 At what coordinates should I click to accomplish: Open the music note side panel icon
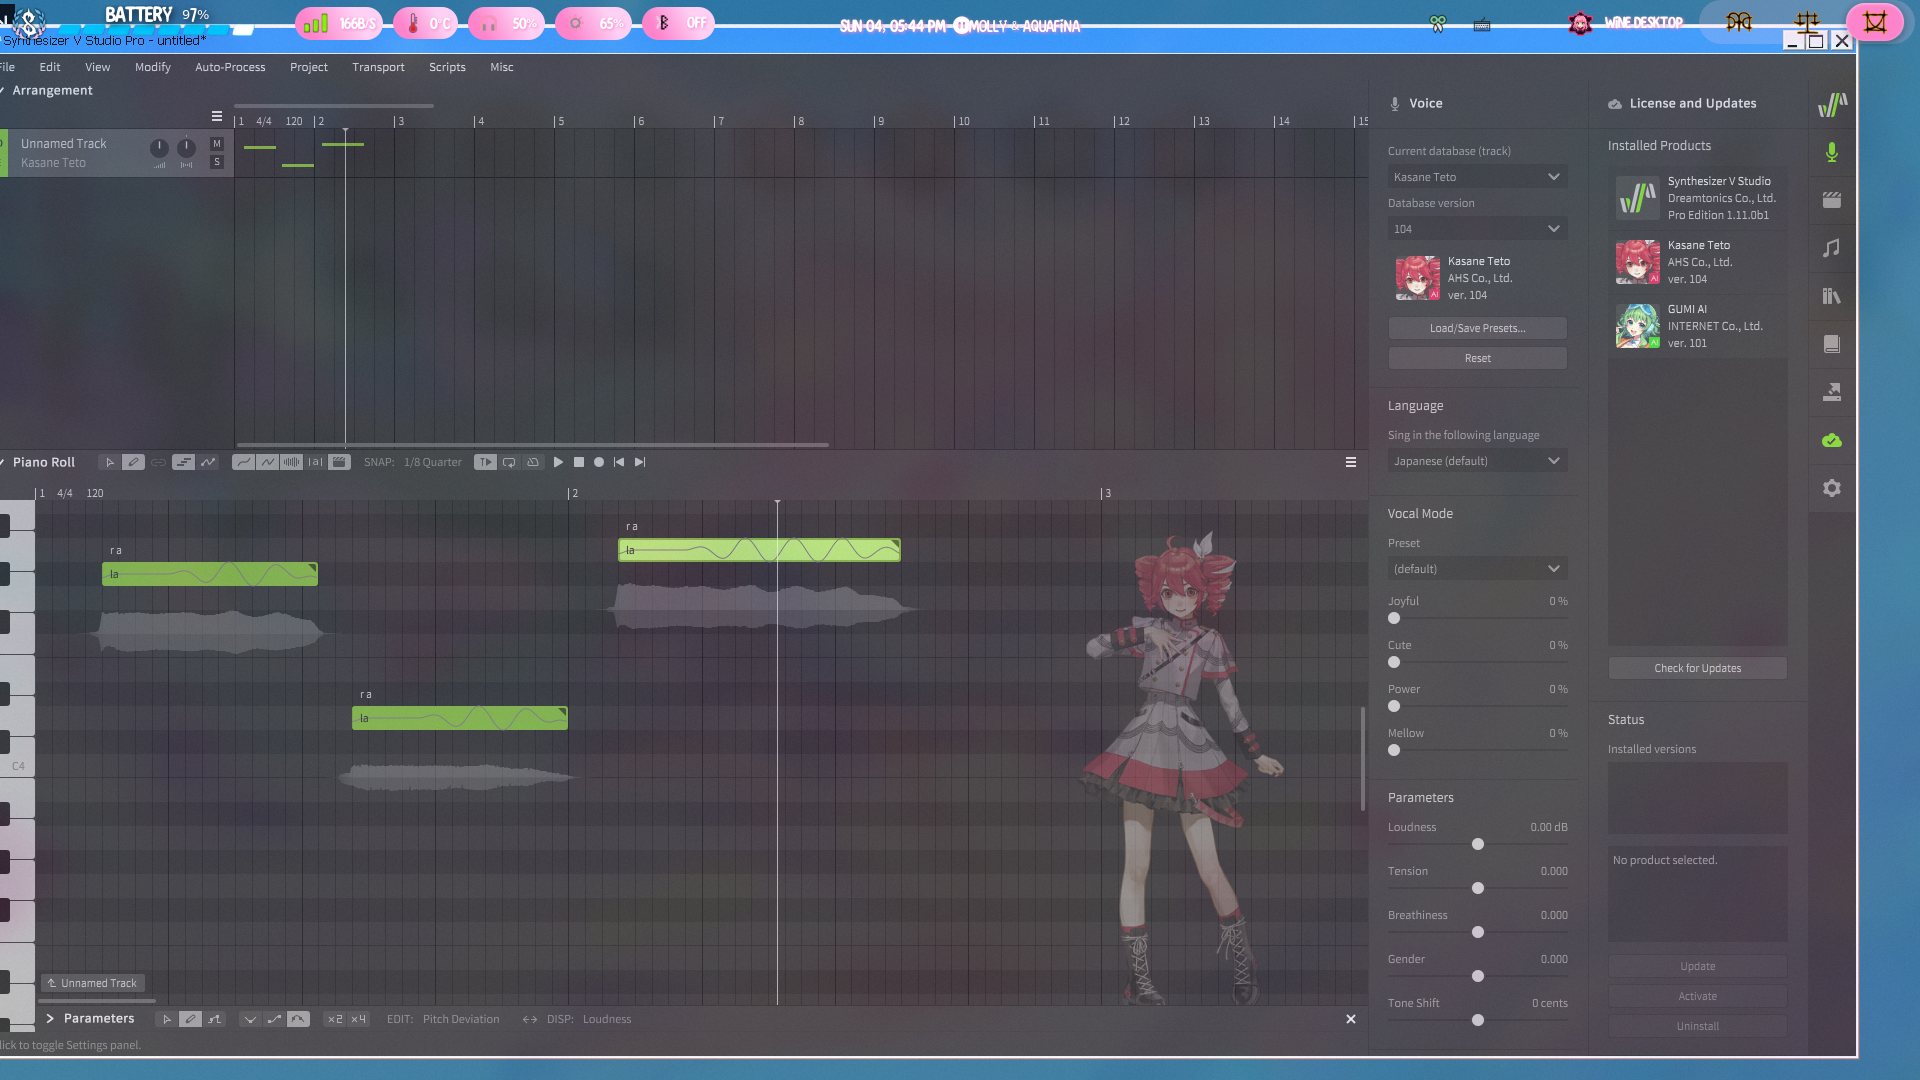click(1831, 248)
